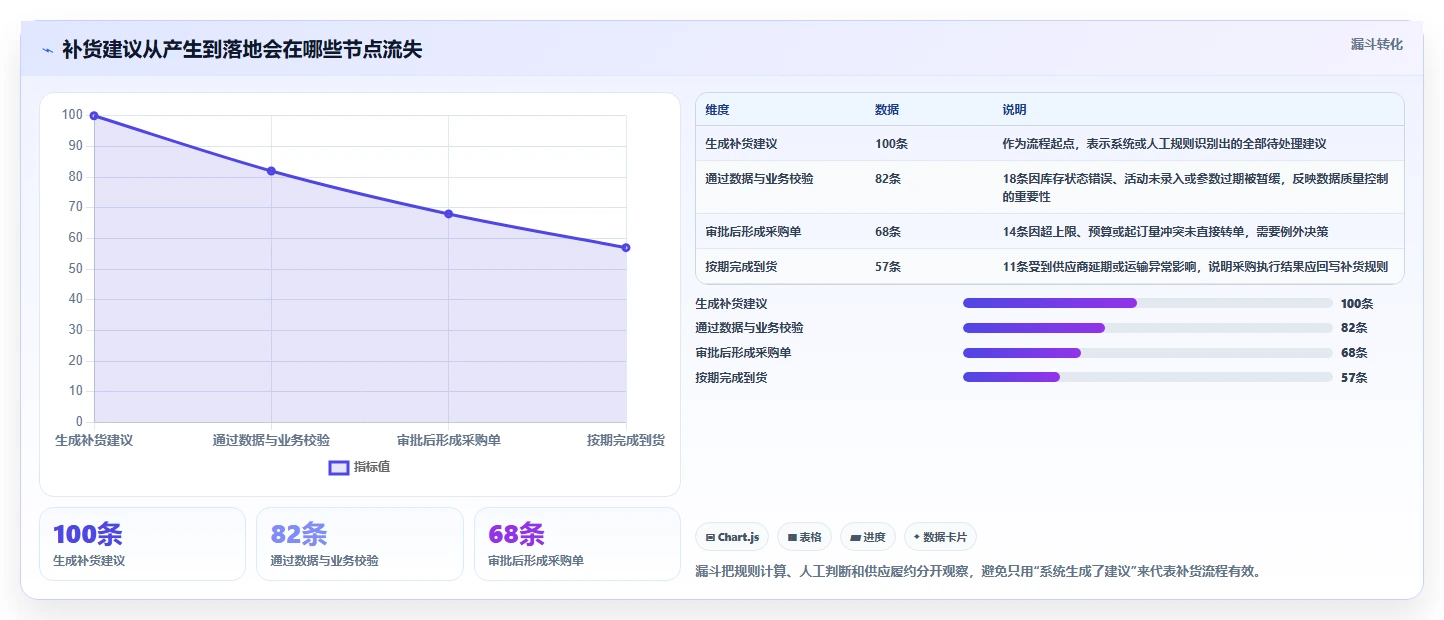1444x620 pixels.
Task: Open the 68条 审批后形成采购单 data card
Action: click(577, 544)
